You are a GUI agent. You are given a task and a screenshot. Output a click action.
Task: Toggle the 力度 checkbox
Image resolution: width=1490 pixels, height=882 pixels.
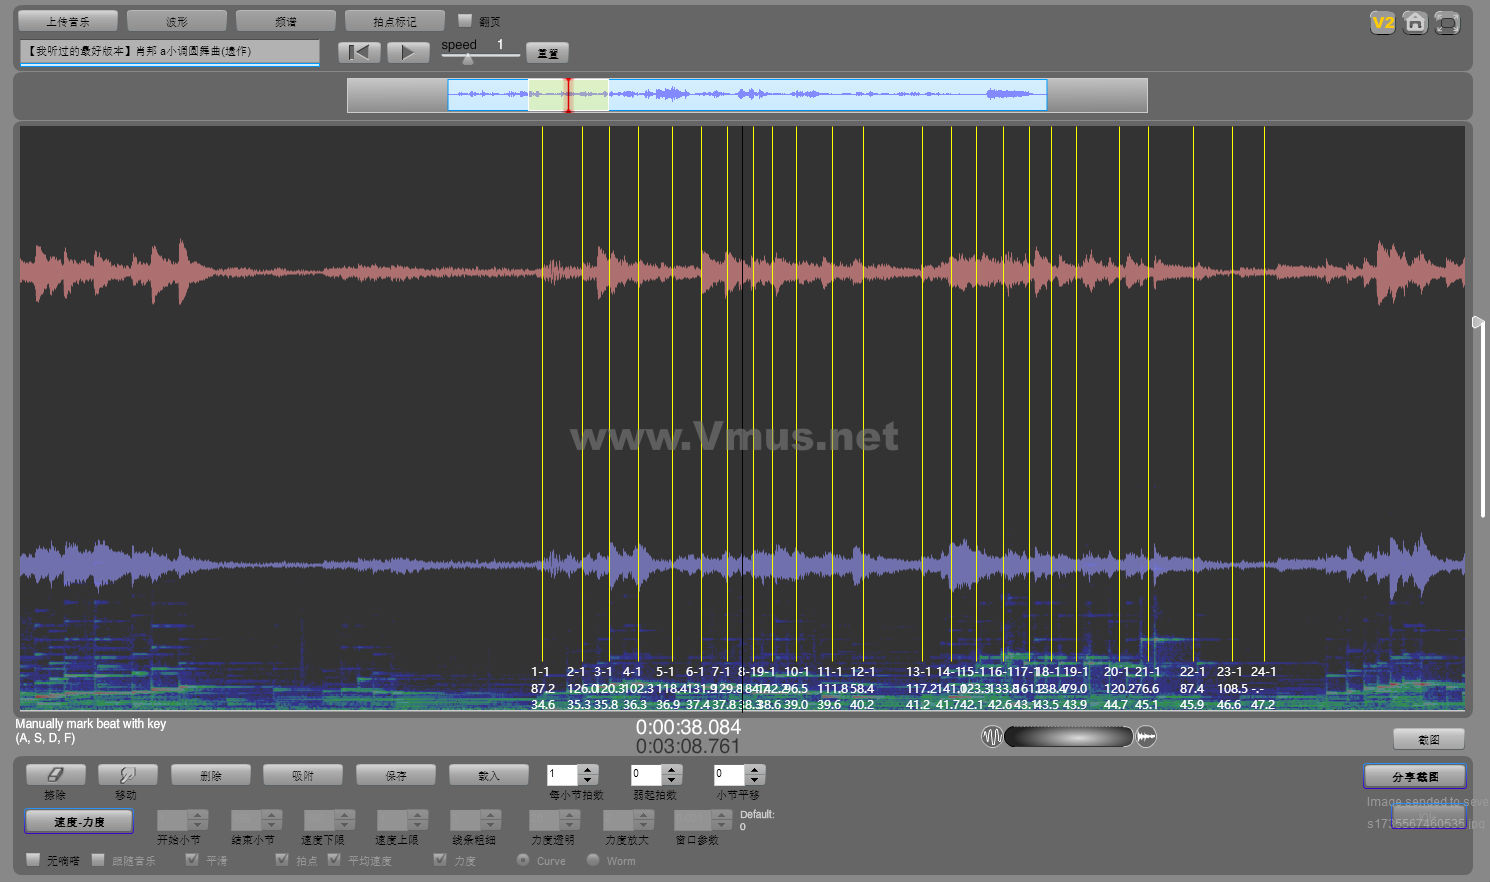(x=440, y=859)
